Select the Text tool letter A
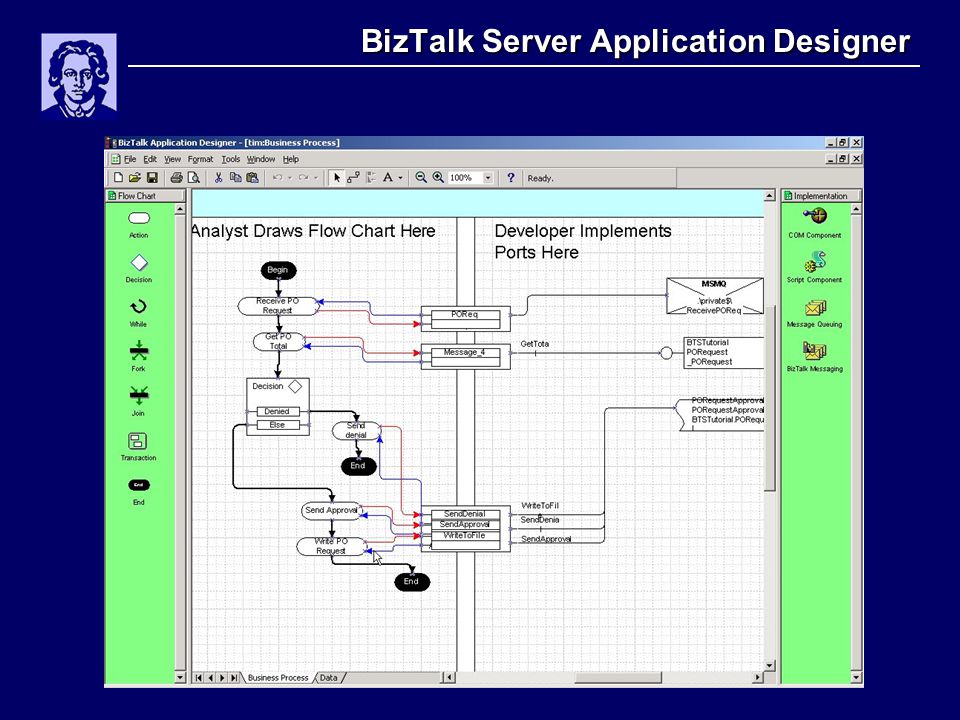 [x=388, y=178]
